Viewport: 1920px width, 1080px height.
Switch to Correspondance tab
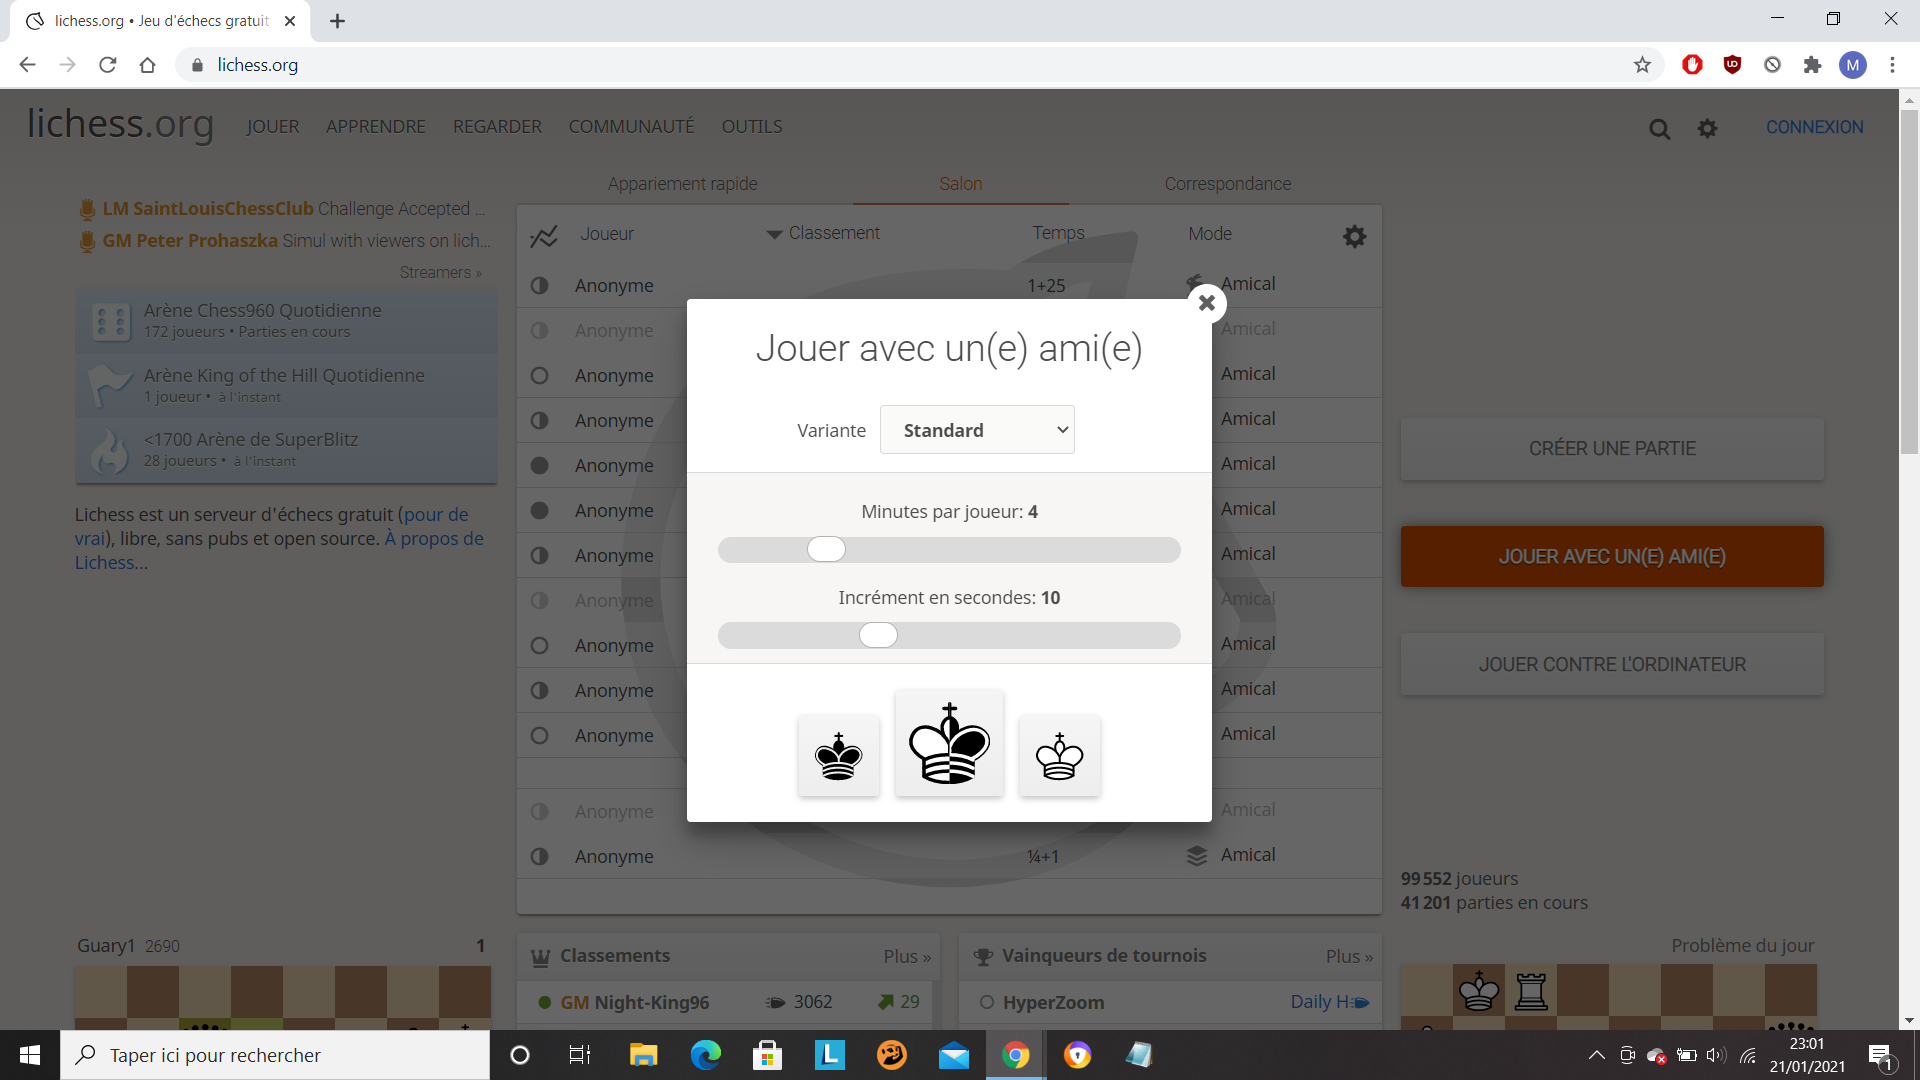[1227, 184]
